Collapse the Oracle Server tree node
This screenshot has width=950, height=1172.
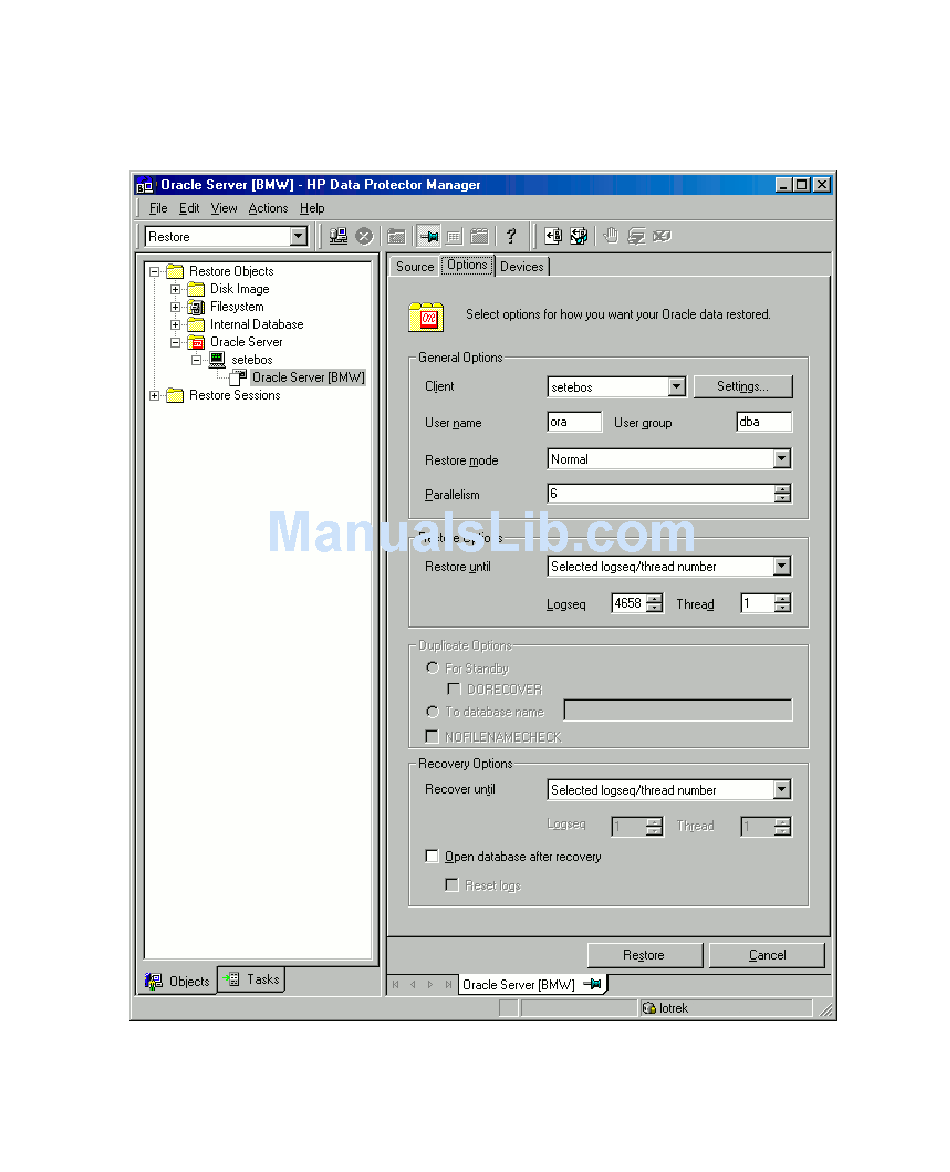point(175,342)
